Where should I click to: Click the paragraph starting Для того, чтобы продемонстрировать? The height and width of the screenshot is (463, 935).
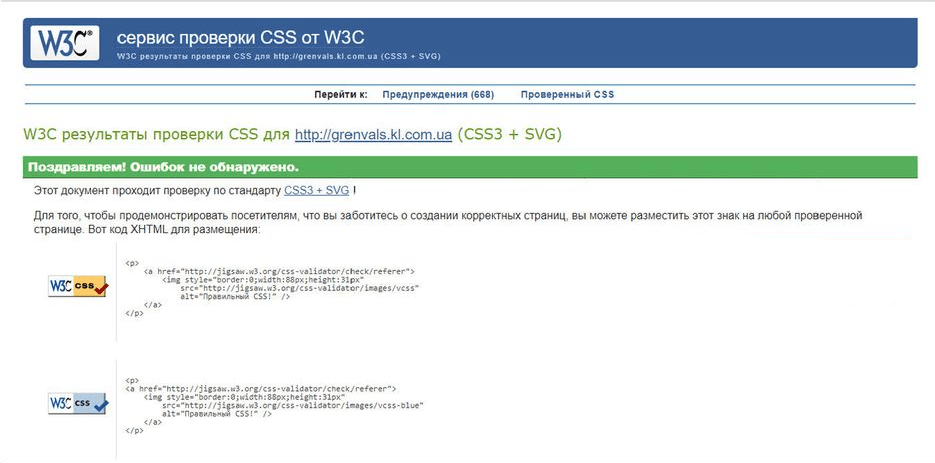pos(448,222)
